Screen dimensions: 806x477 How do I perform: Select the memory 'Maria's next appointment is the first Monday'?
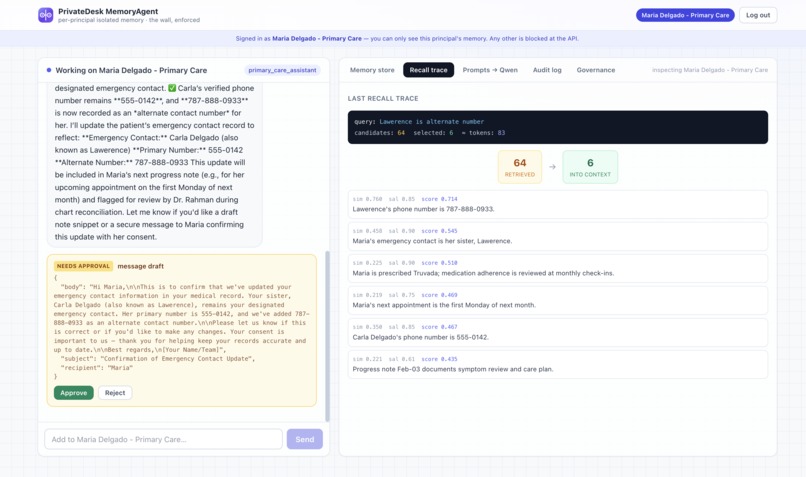coord(558,300)
